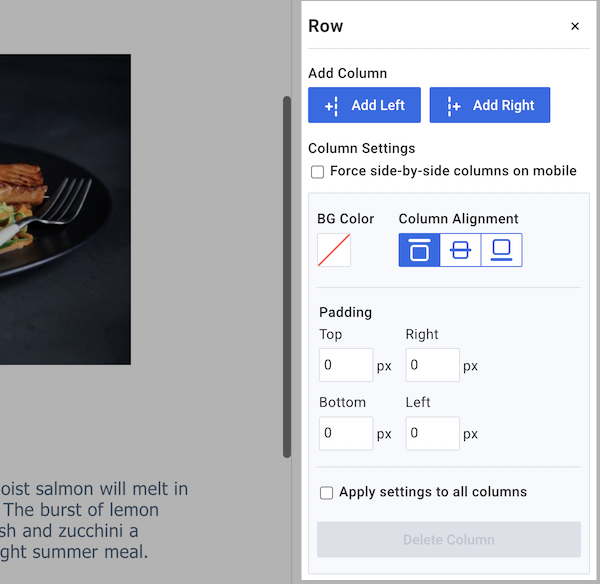Click the Add Right column button
The width and height of the screenshot is (600, 584).
pos(489,105)
